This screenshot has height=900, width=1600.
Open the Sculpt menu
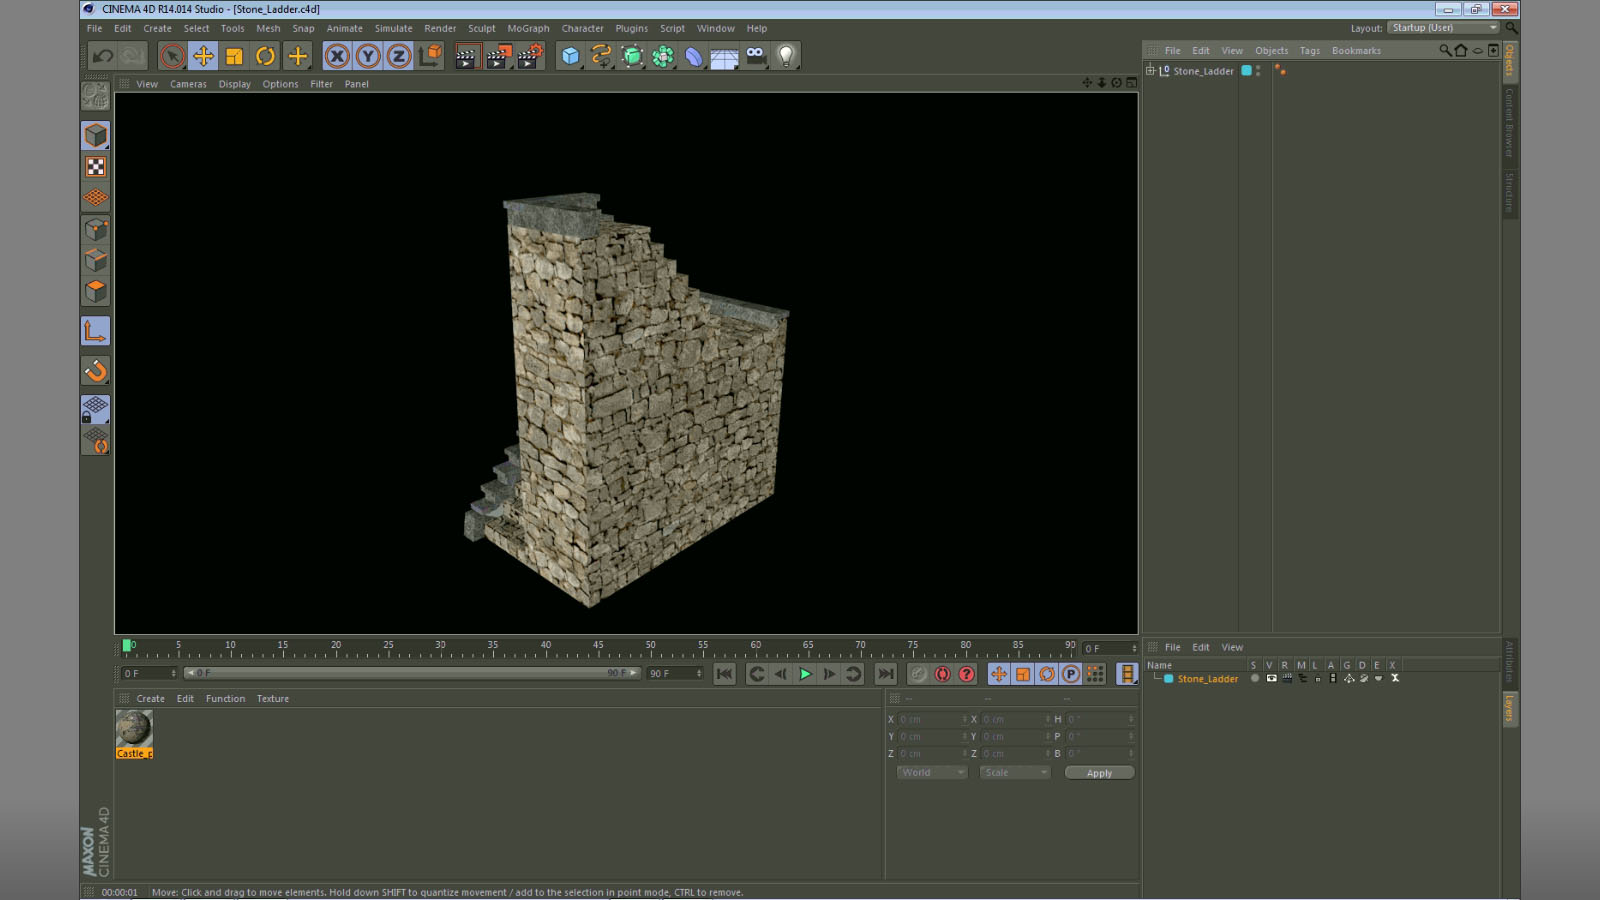pos(482,29)
